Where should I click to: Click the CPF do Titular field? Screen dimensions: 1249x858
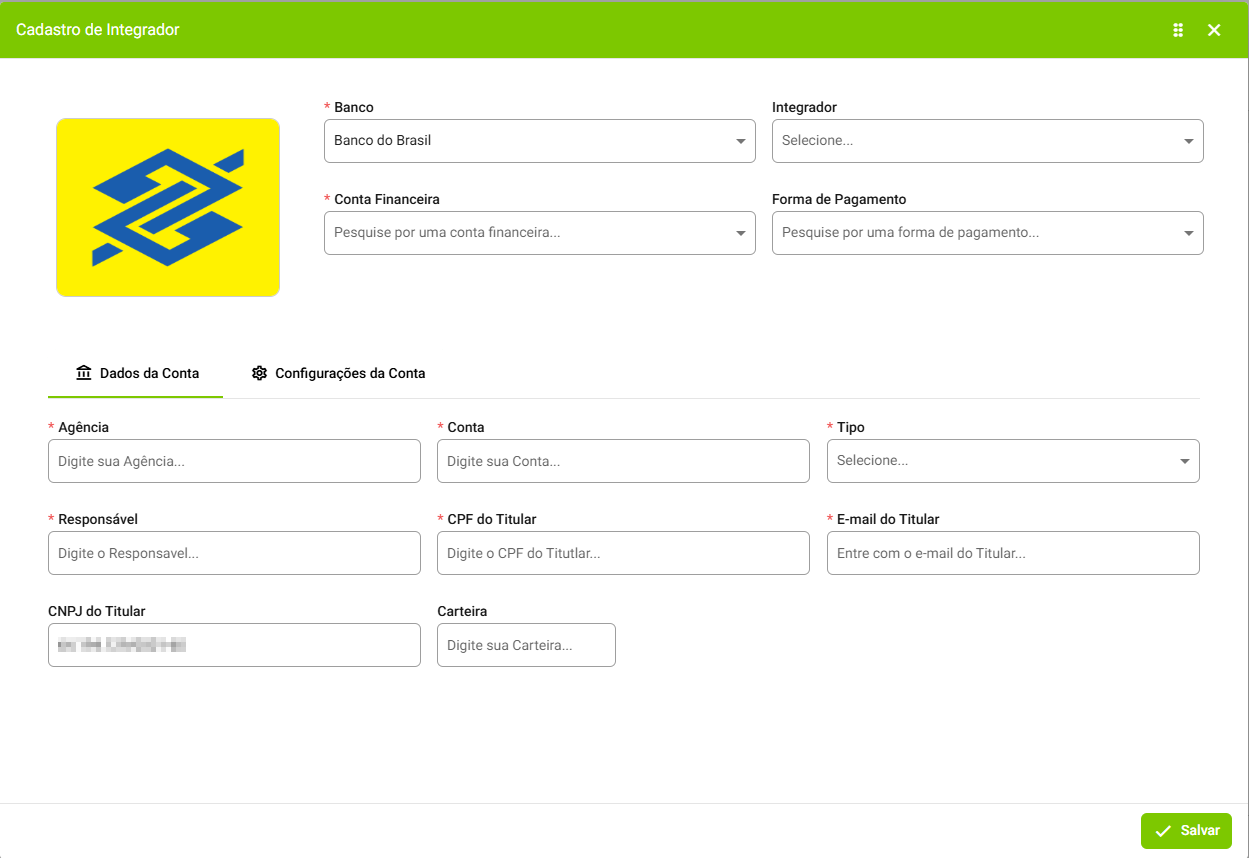click(x=623, y=553)
